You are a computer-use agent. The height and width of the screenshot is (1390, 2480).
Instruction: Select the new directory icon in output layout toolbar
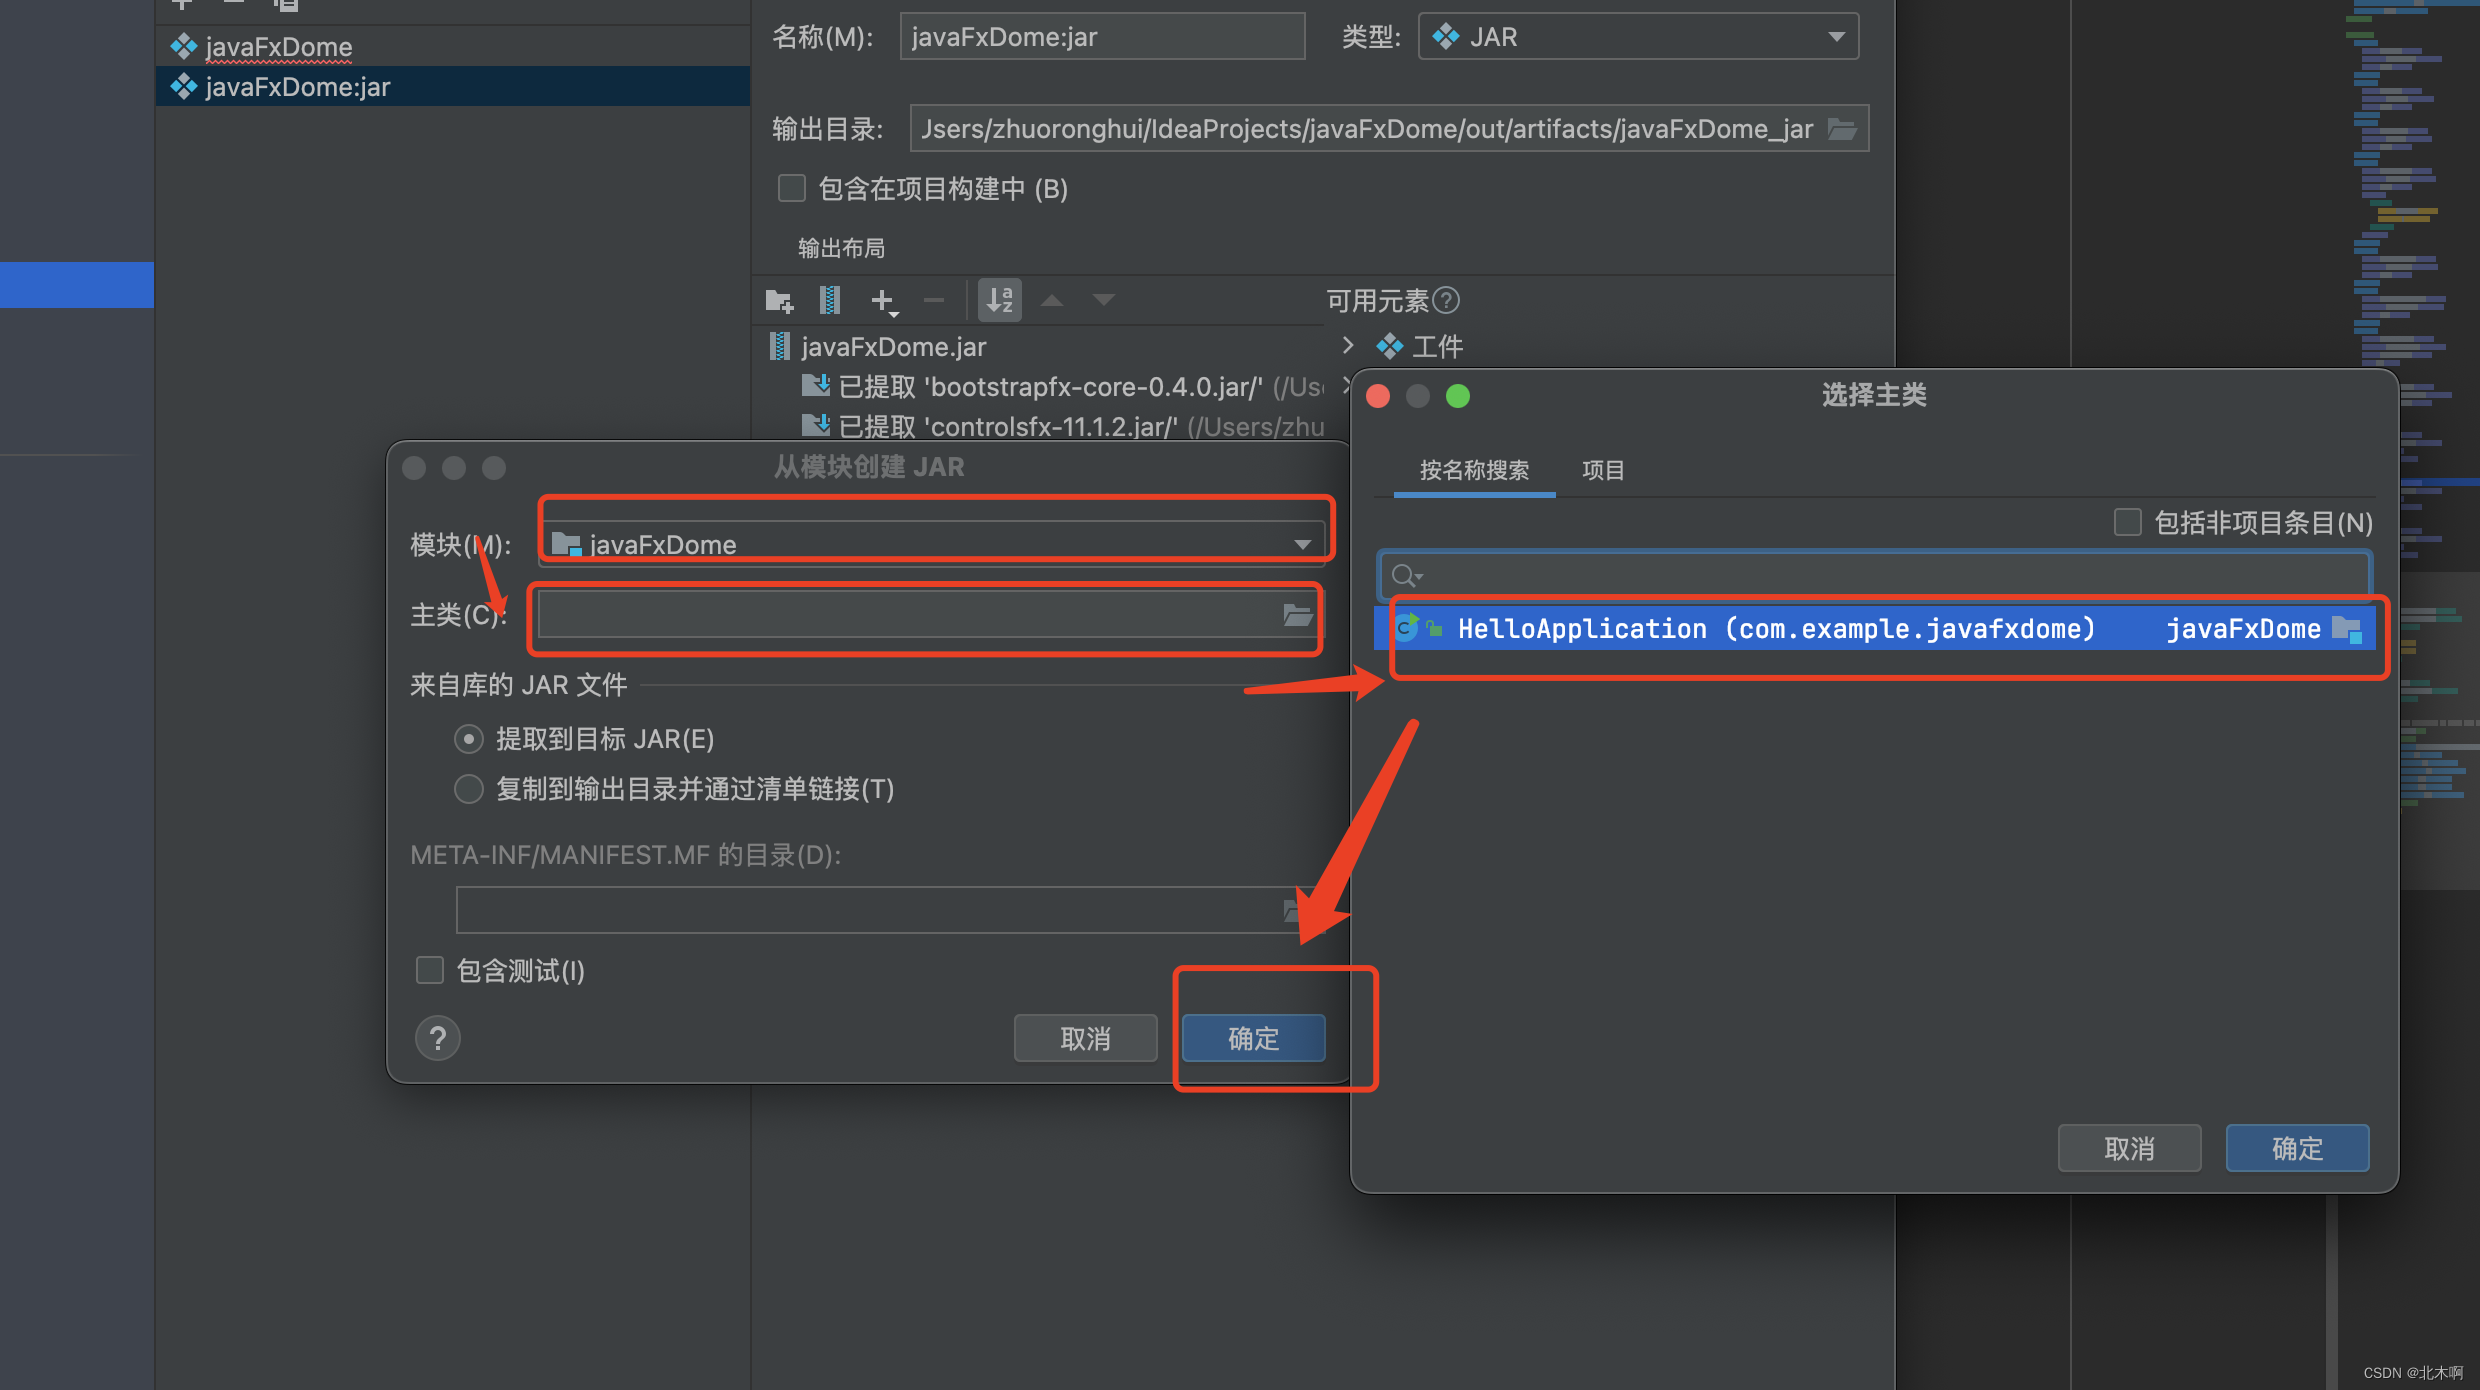pyautogui.click(x=779, y=300)
